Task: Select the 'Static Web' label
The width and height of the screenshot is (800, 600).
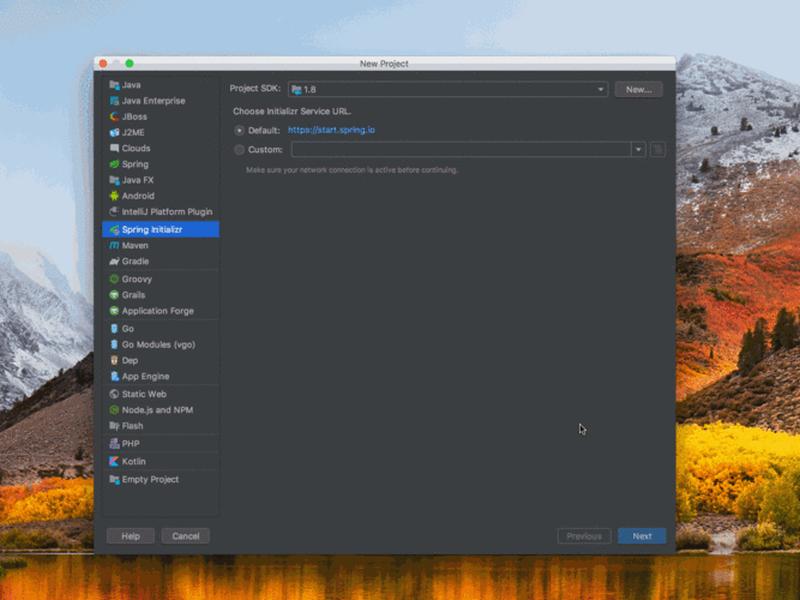Action: coord(144,394)
